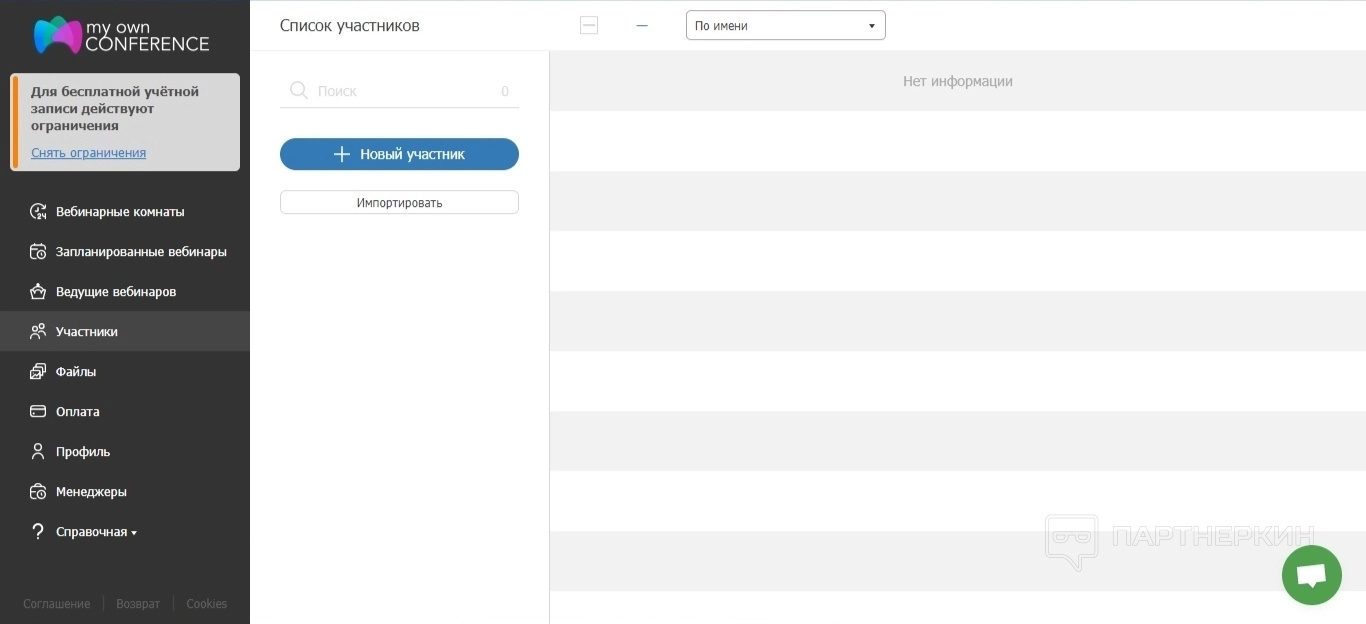Open the Cookies footer link
Viewport: 1366px width, 624px height.
point(206,604)
